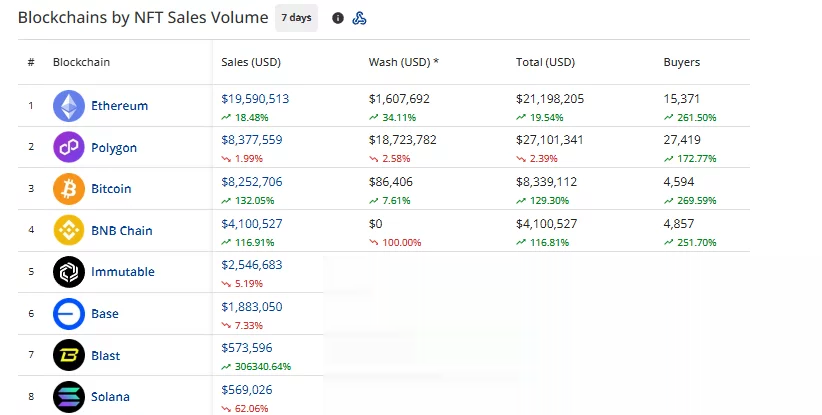Viewport: 822px width, 415px height.
Task: Open the Immutable blockchain link
Action: tap(123, 272)
